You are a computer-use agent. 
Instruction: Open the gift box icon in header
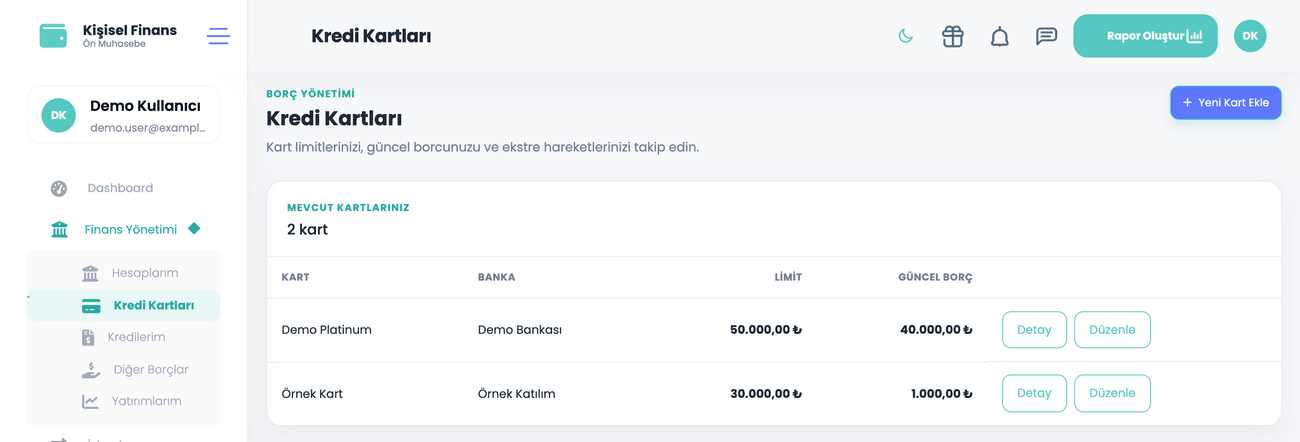coord(952,36)
